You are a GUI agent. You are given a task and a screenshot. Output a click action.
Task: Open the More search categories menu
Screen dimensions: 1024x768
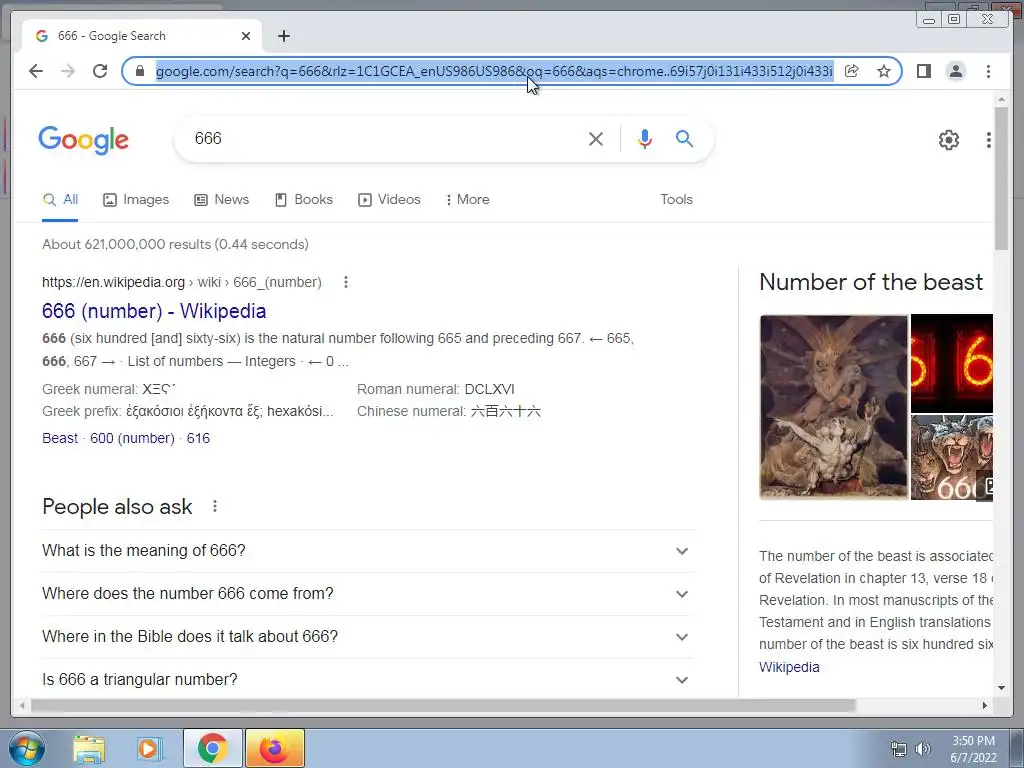[468, 200]
